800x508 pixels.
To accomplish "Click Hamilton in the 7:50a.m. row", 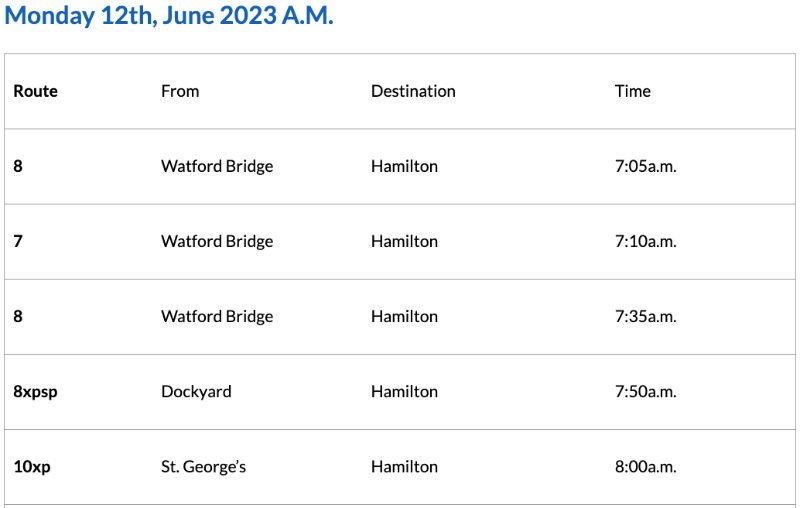I will 404,391.
